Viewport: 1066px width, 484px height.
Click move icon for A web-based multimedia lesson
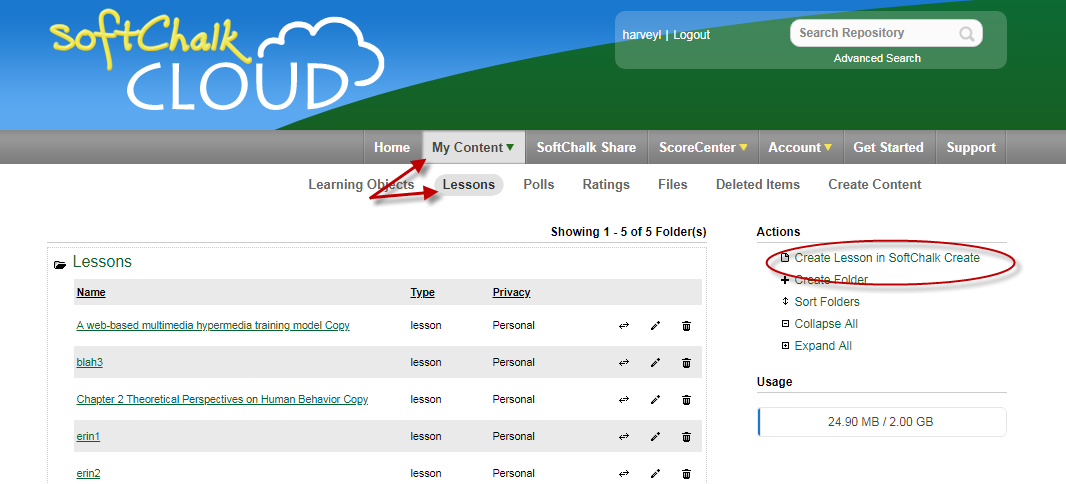[x=623, y=326]
